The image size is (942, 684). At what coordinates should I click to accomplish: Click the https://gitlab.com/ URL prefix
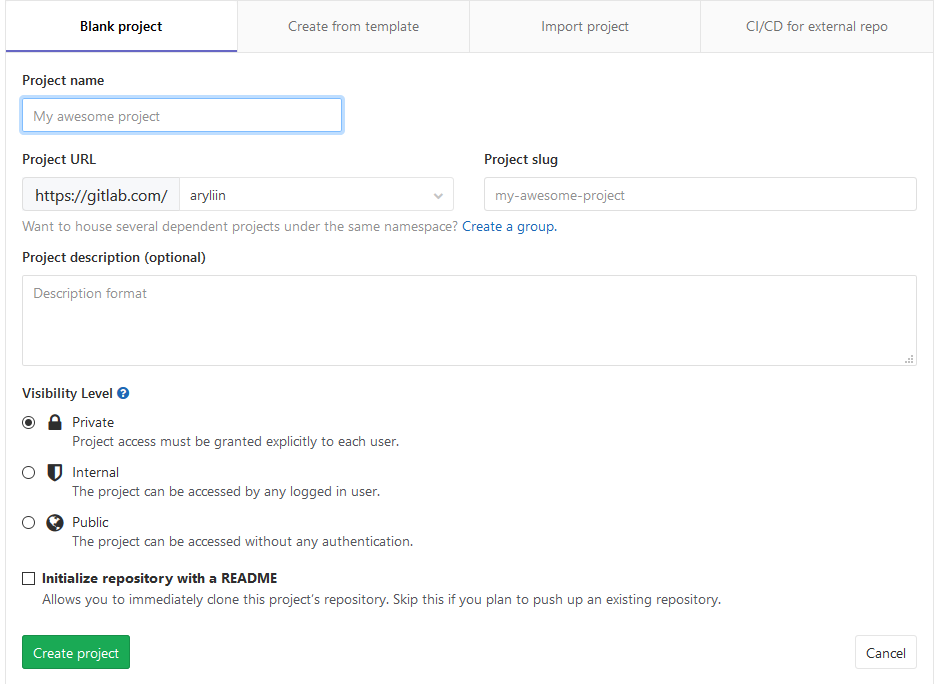coord(101,194)
